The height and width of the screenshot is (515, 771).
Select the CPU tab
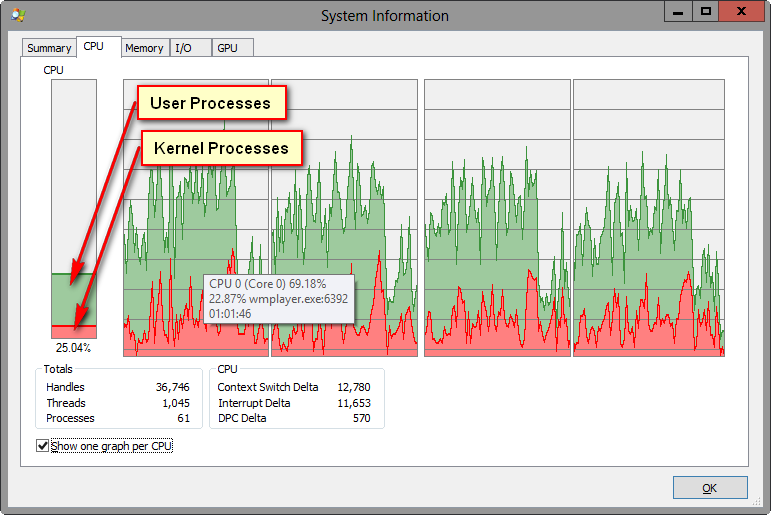click(x=94, y=47)
